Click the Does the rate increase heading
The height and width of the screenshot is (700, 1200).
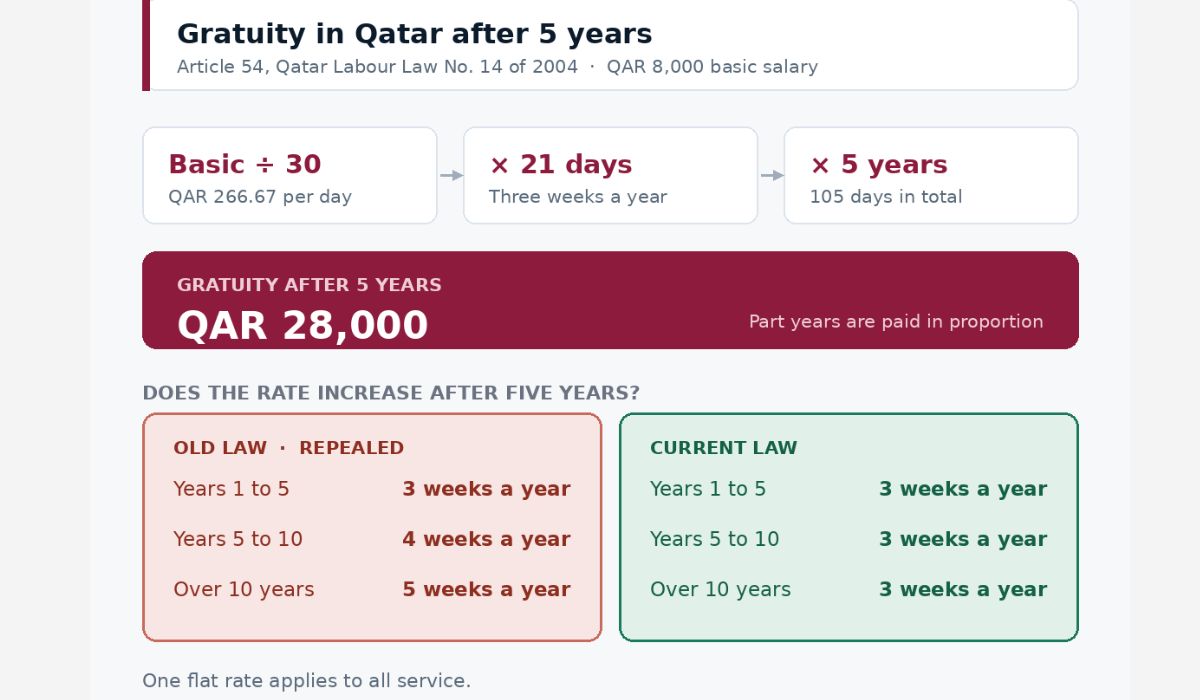click(391, 393)
